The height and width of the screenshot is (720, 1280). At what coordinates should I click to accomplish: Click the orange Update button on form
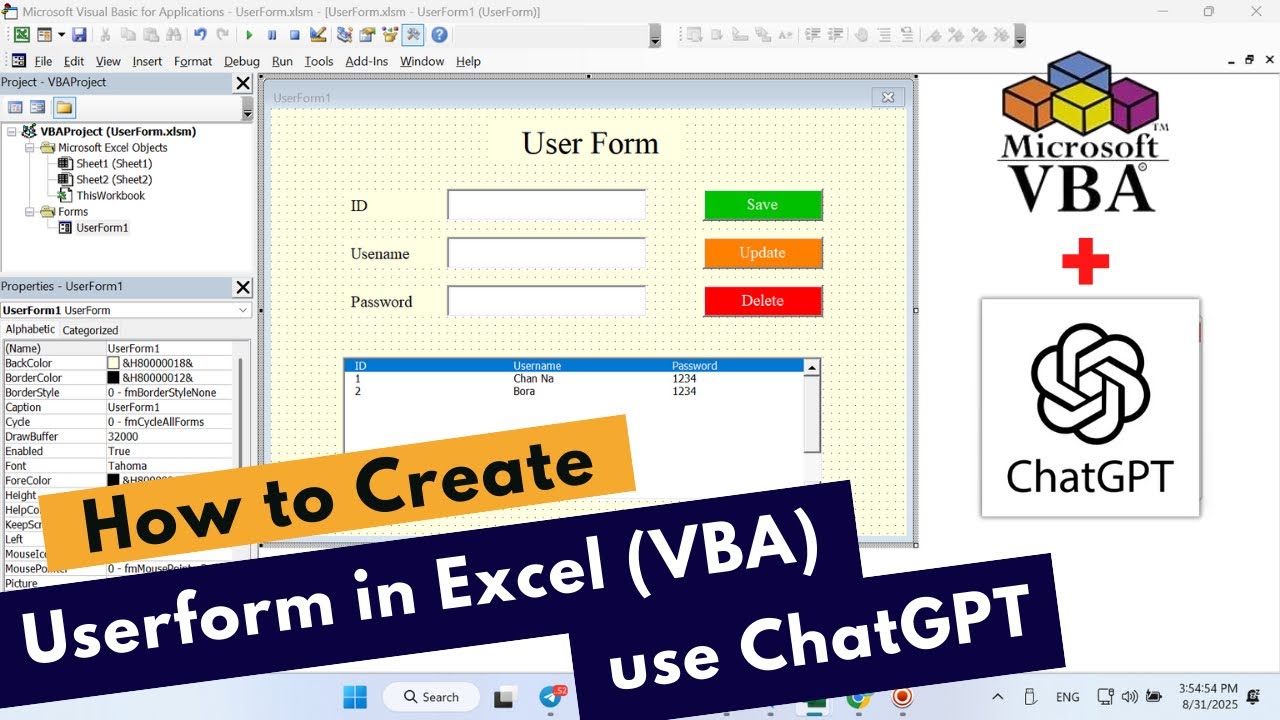[763, 253]
